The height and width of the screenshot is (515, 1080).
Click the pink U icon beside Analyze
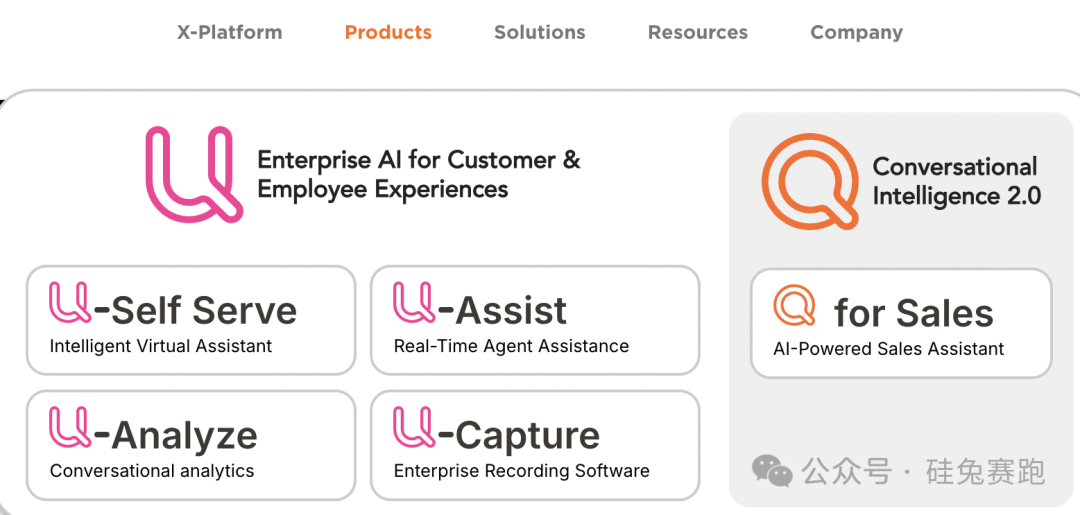pos(70,428)
